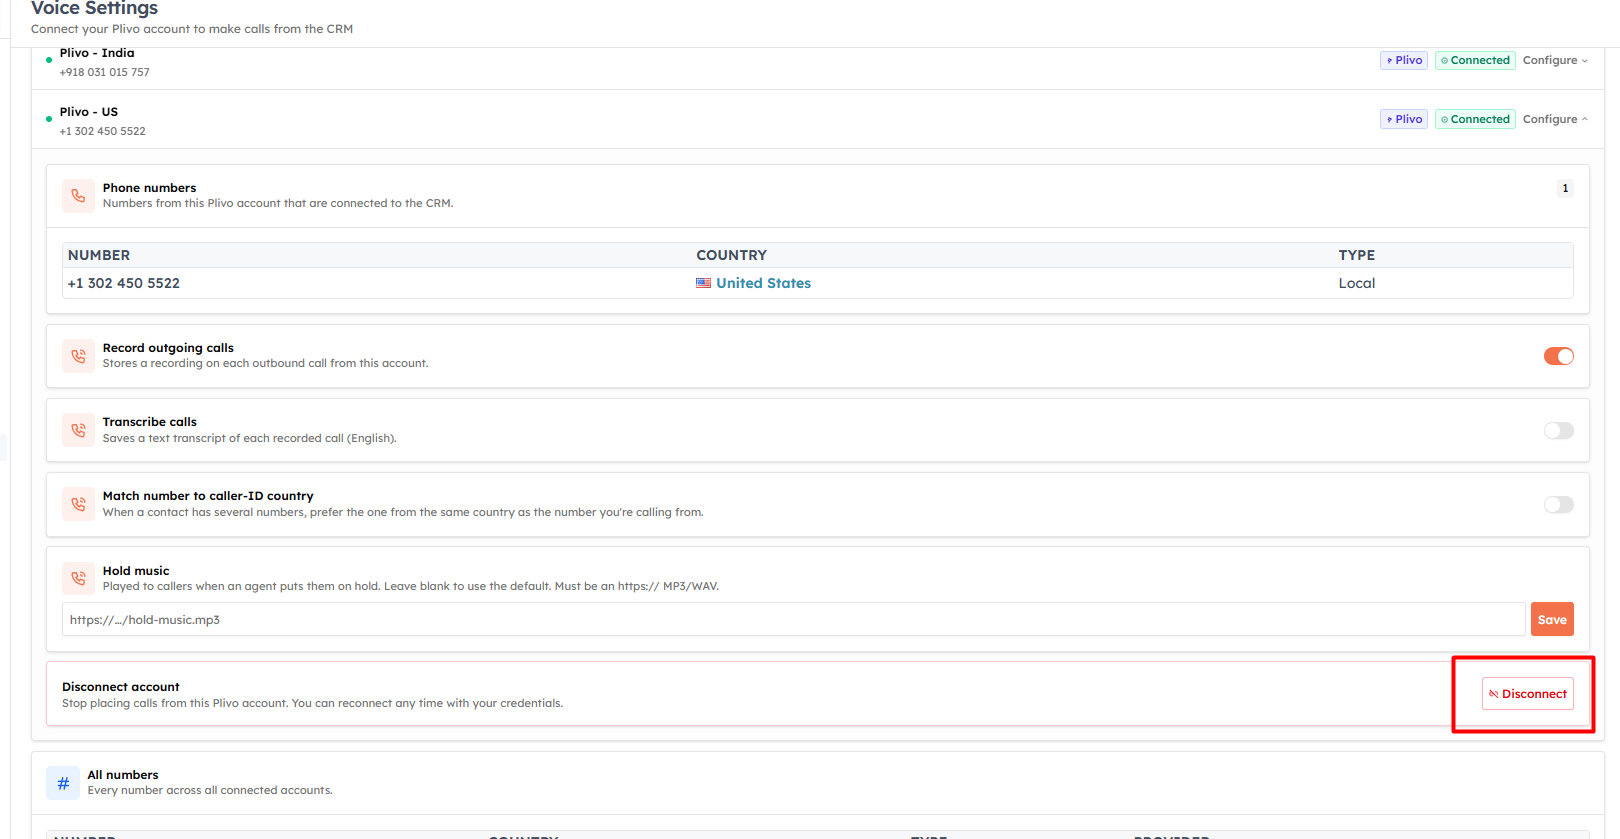The width and height of the screenshot is (1620, 839).
Task: Open the United States country link
Action: (x=763, y=283)
